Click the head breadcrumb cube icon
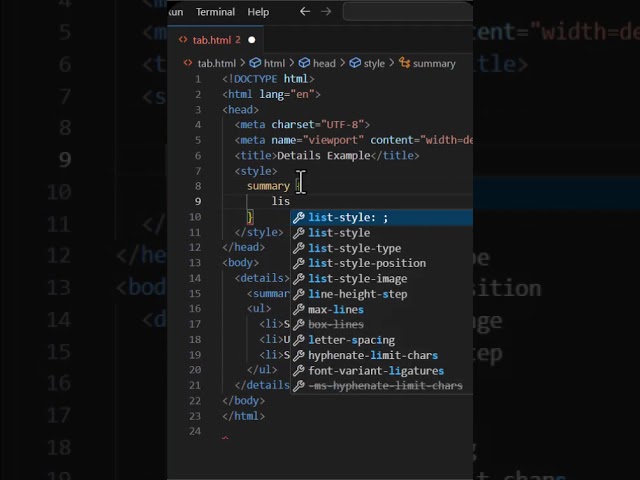Image resolution: width=640 pixels, height=480 pixels. click(304, 63)
